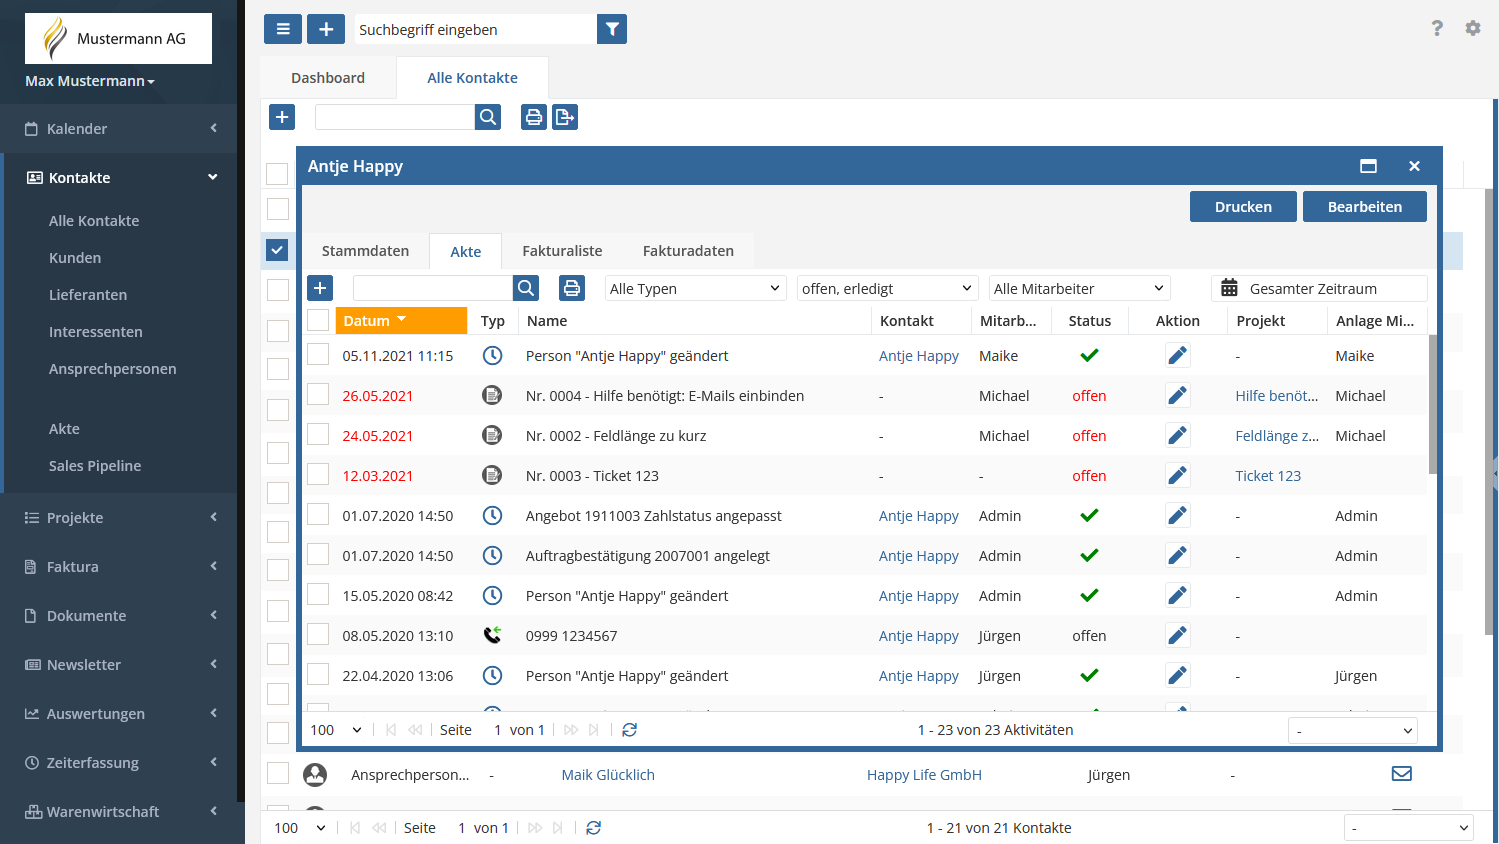Open the hamburger menu in top toolbar

tap(283, 29)
